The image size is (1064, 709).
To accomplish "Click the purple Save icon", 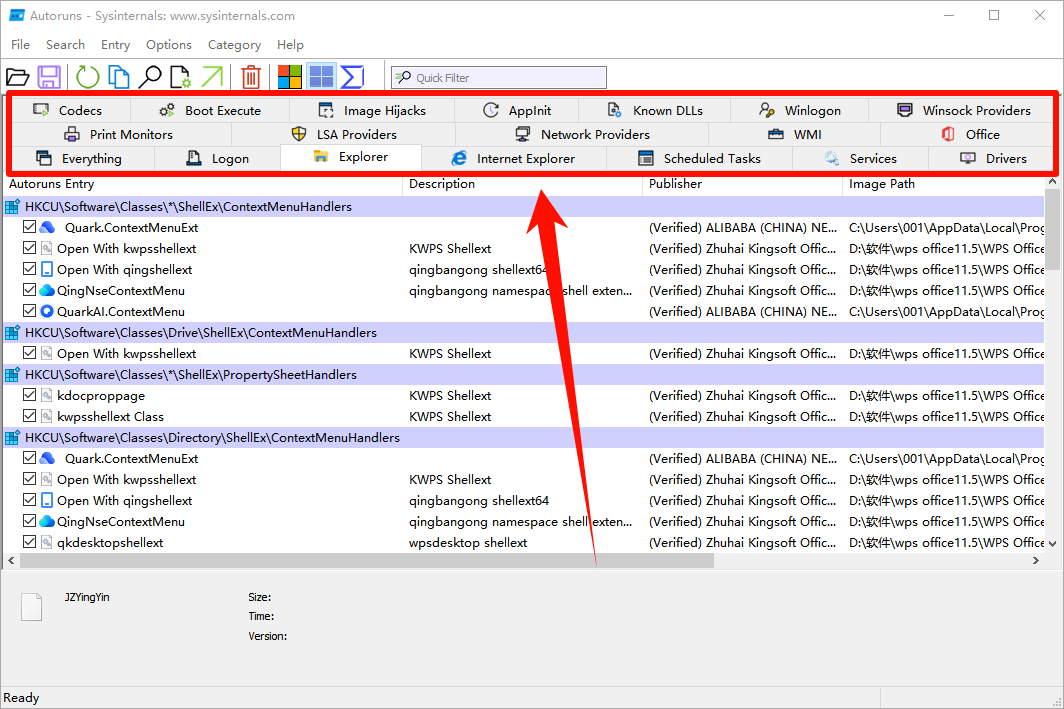I will point(49,77).
